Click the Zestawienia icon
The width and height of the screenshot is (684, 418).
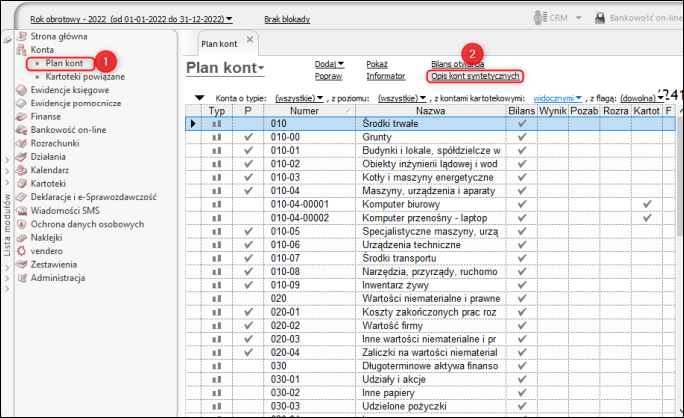pos(21,264)
